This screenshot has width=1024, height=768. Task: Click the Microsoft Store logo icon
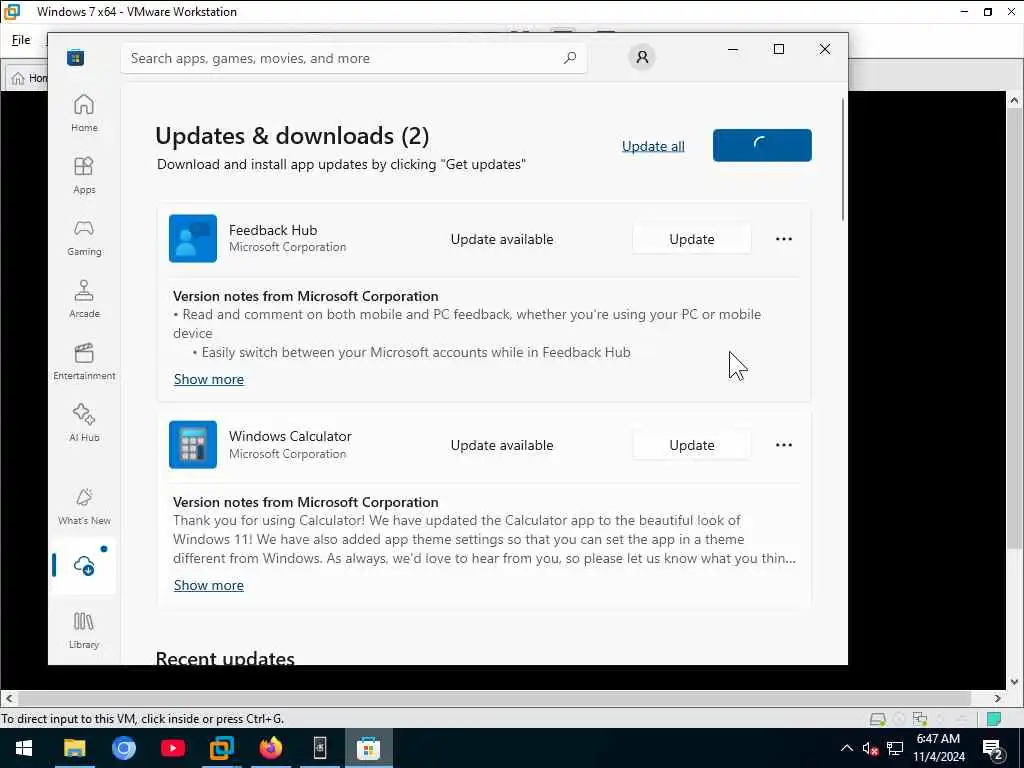[x=75, y=57]
